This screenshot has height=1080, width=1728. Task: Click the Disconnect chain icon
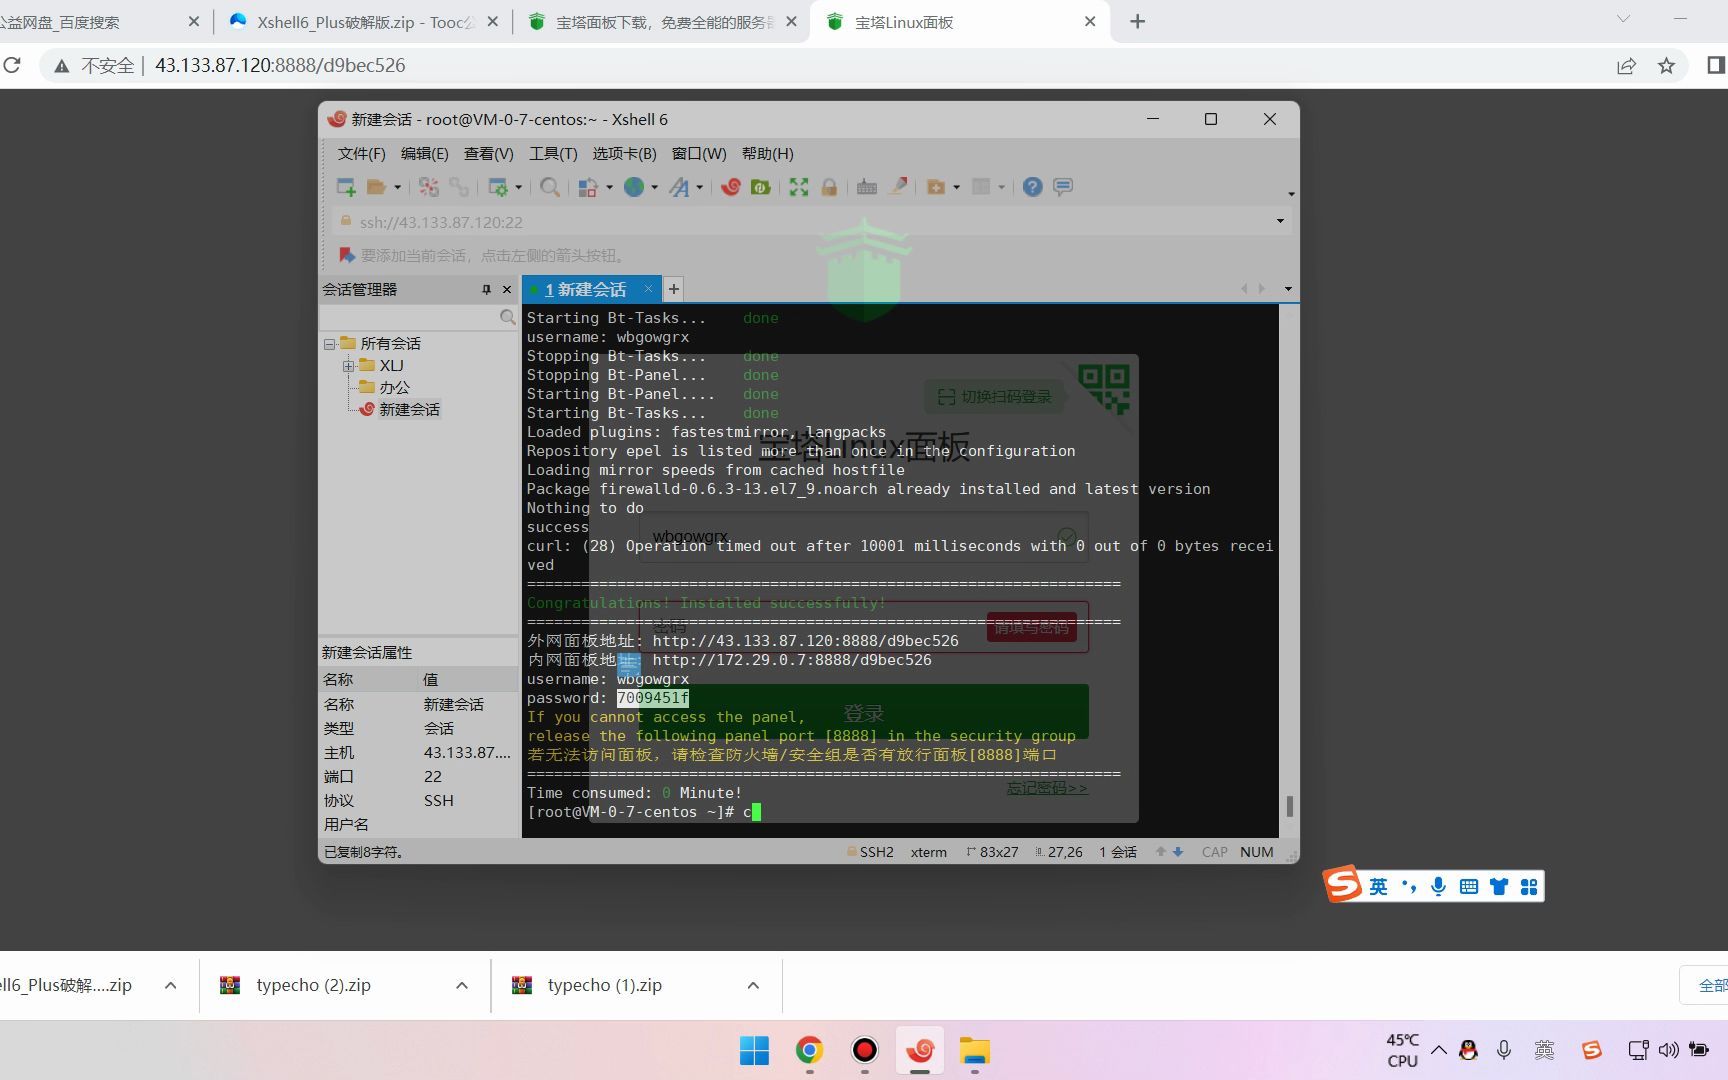(459, 187)
